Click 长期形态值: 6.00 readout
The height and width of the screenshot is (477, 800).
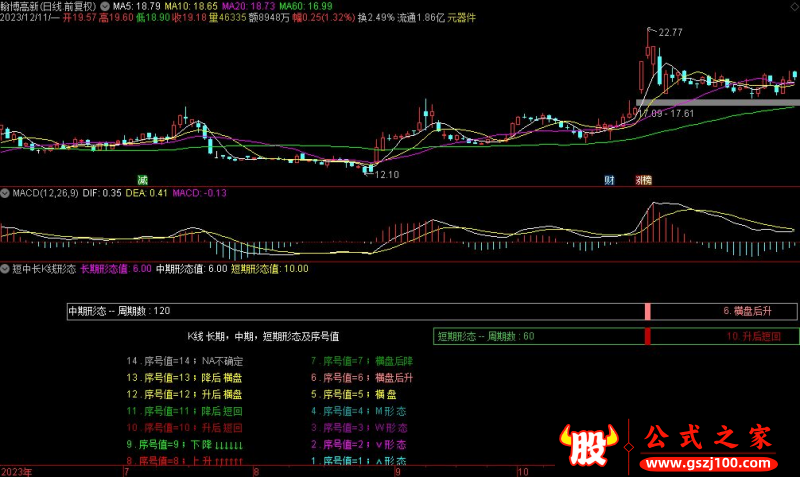point(116,269)
